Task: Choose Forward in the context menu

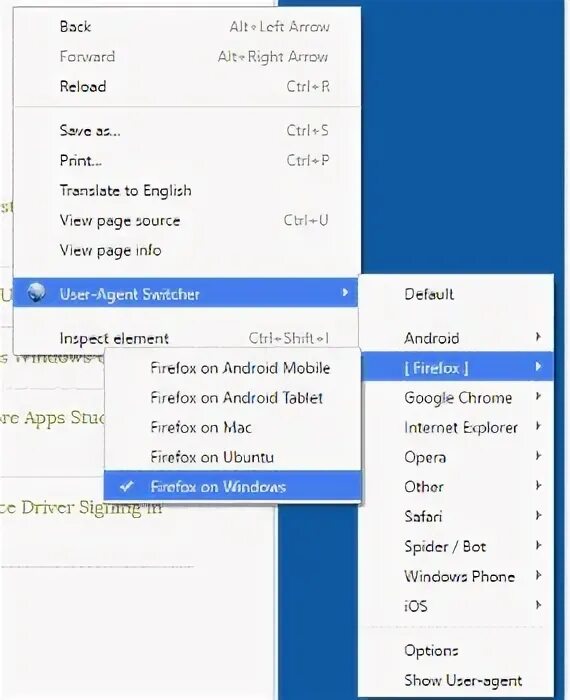Action: [x=187, y=57]
